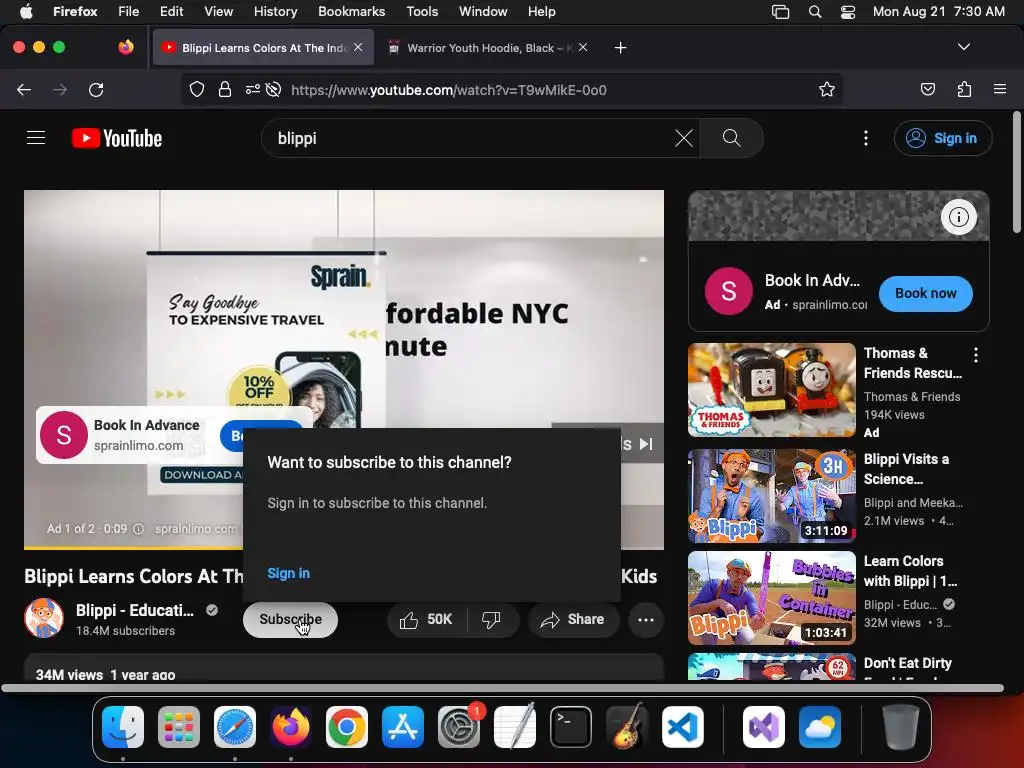Dislike the video with thumbs down
This screenshot has width=1024, height=768.
[491, 620]
